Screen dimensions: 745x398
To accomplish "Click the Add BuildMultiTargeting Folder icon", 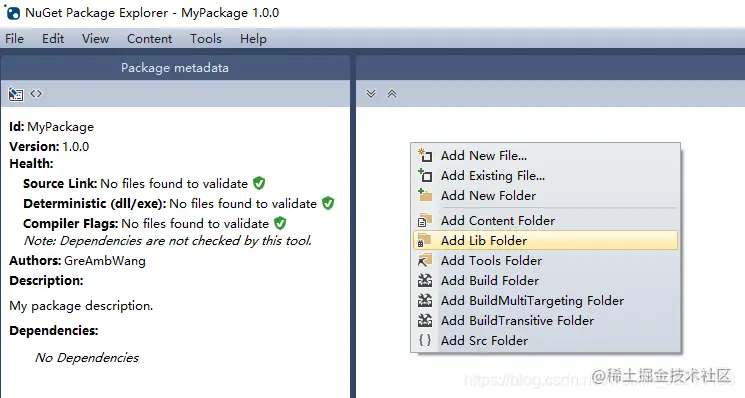I will tap(425, 300).
